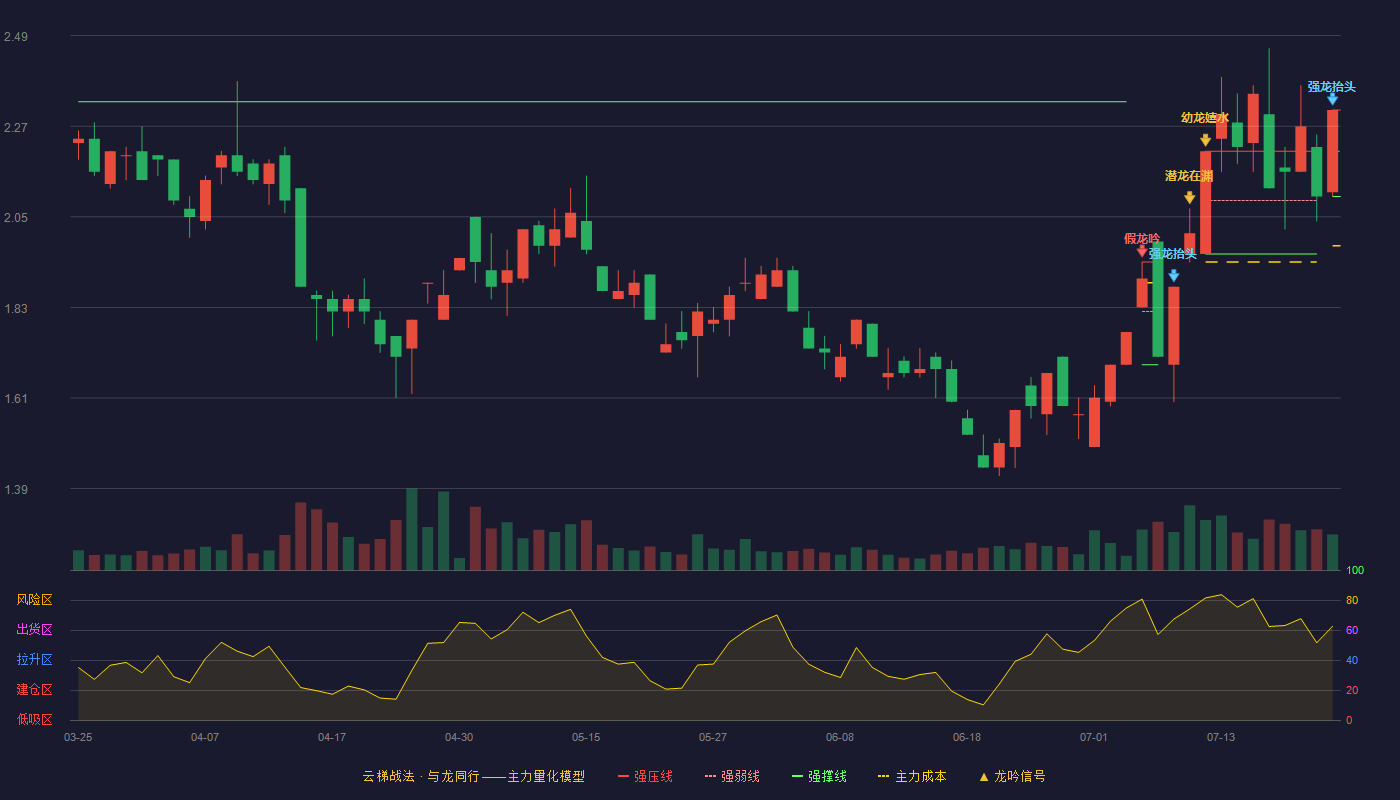The height and width of the screenshot is (800, 1400).
Task: Click the 建仓区 zone label
Action: click(x=35, y=690)
